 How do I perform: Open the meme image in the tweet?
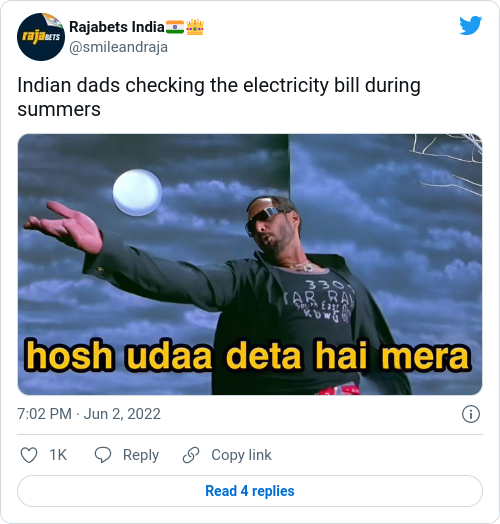point(250,264)
